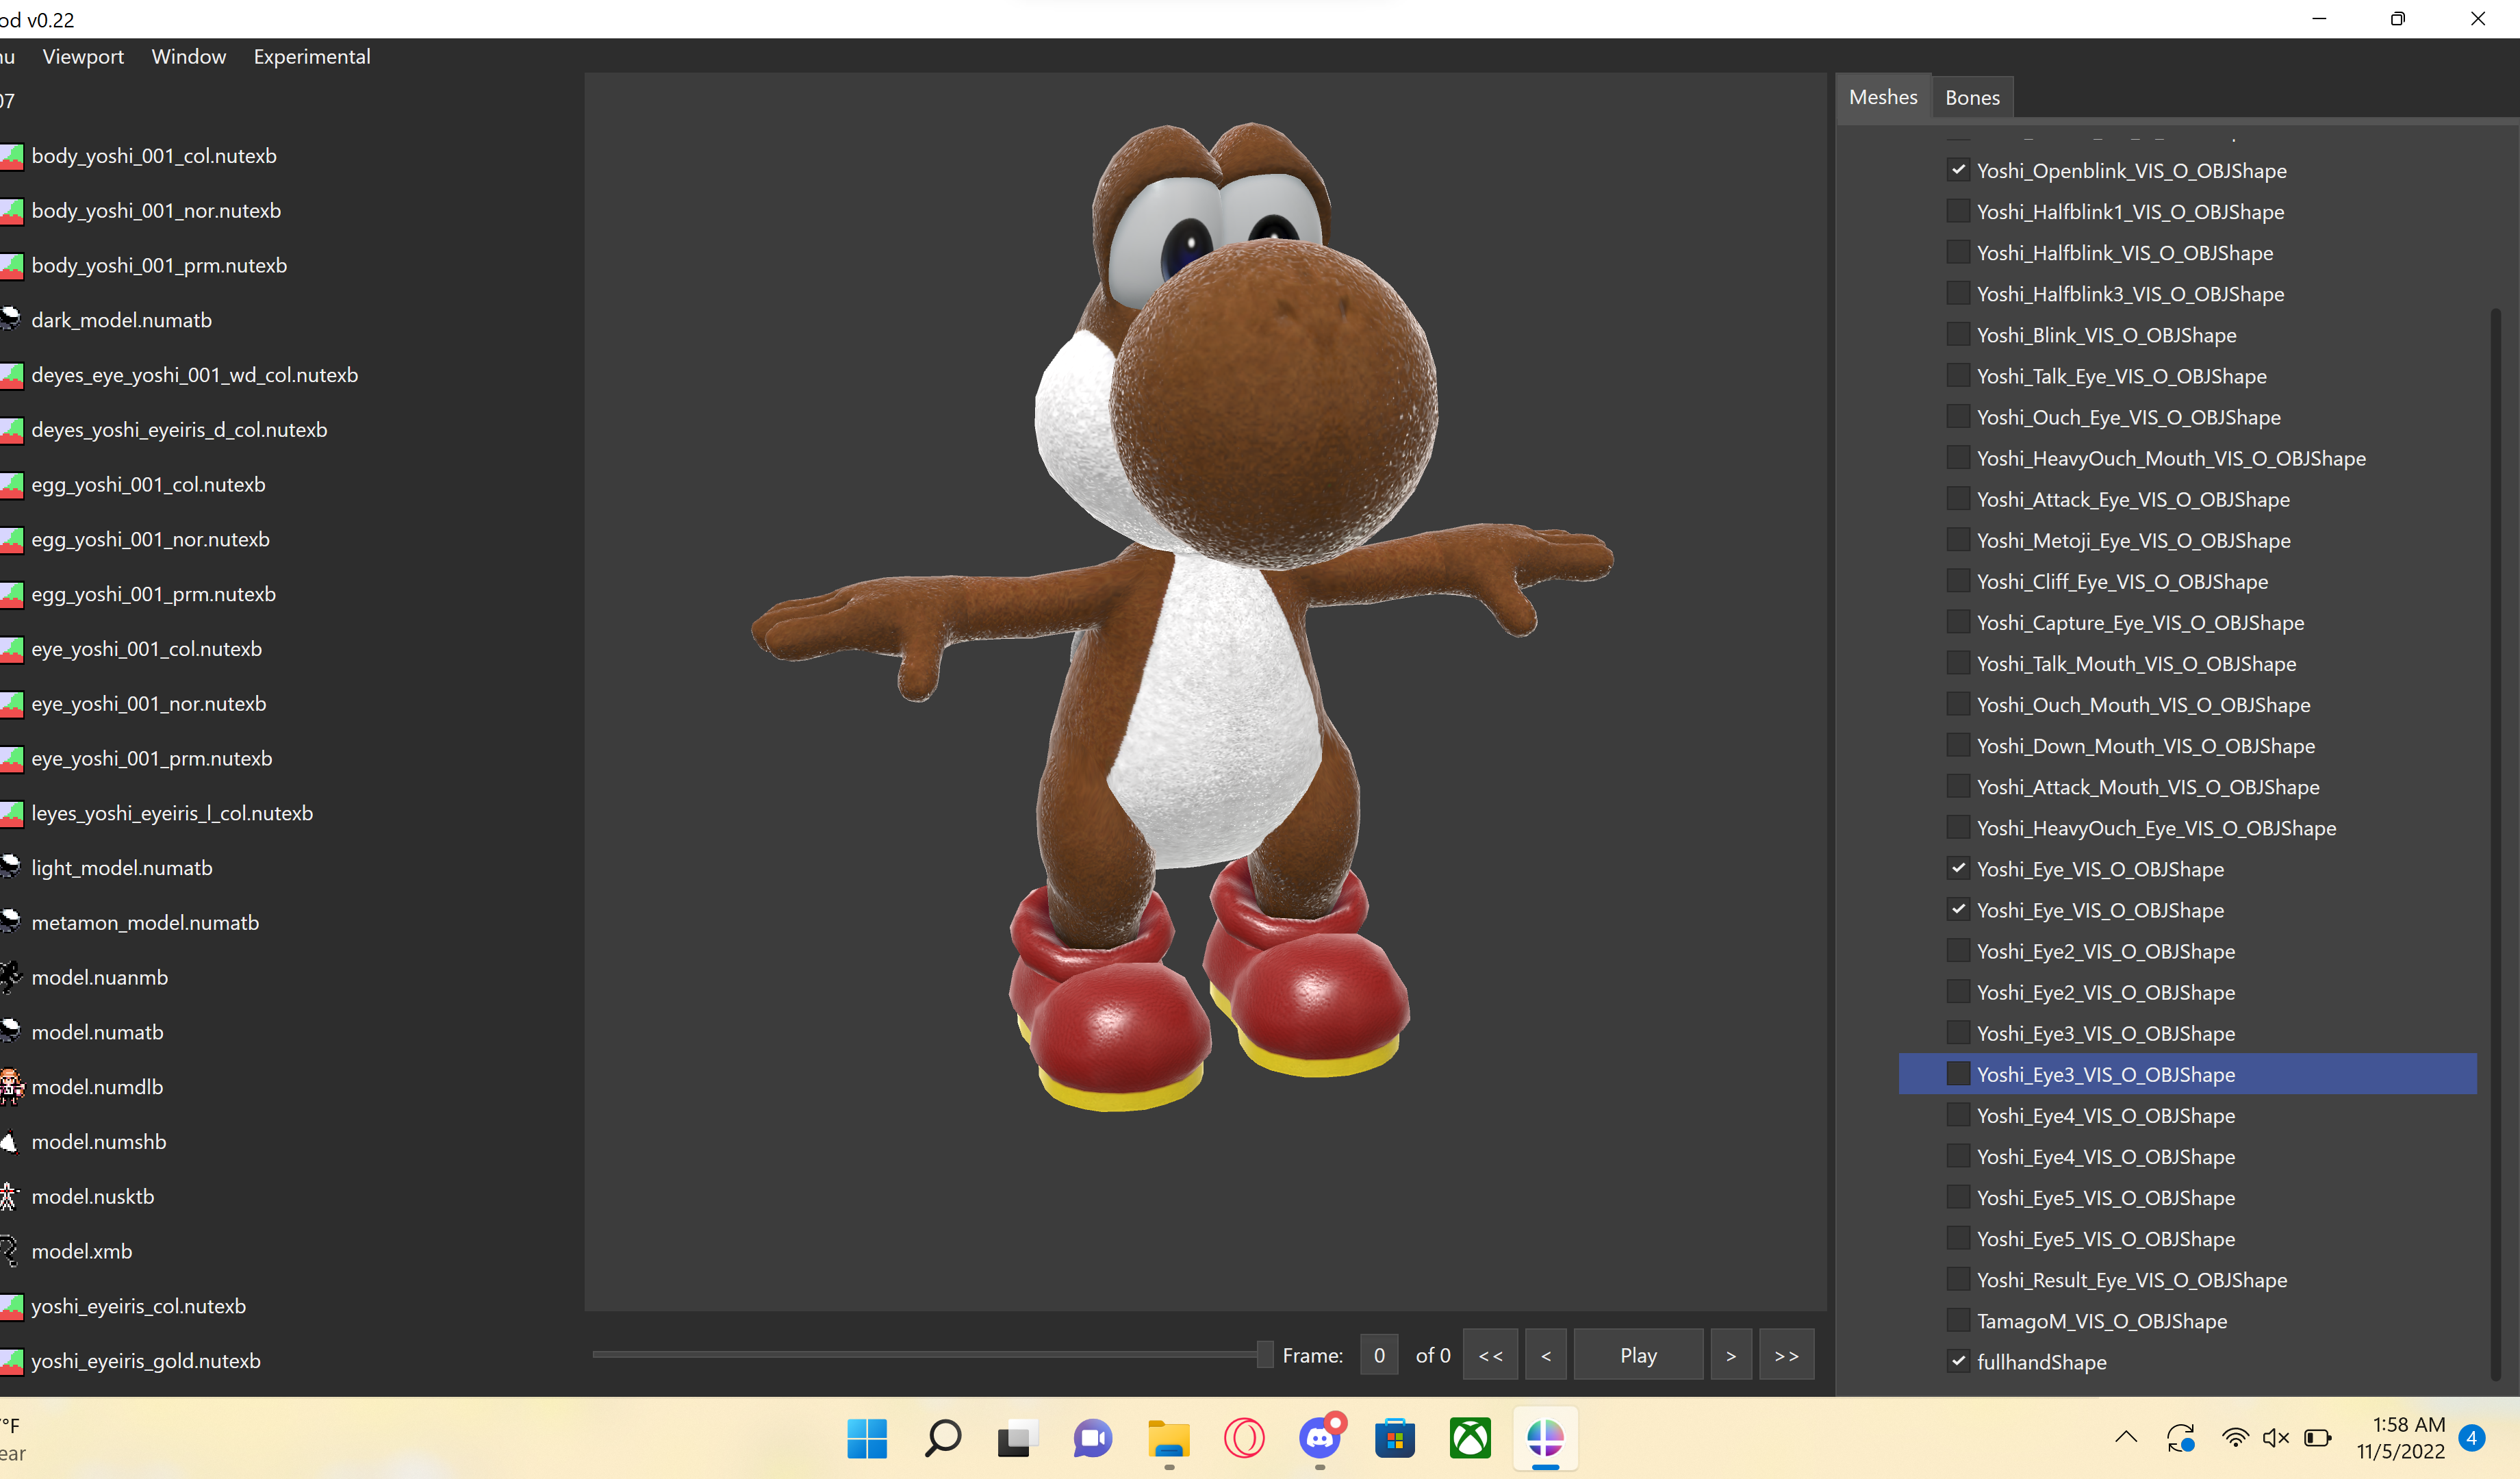Enable Yoshi_Blink_VIS_O_OBJShape mesh
This screenshot has width=2520, height=1479.
1958,334
